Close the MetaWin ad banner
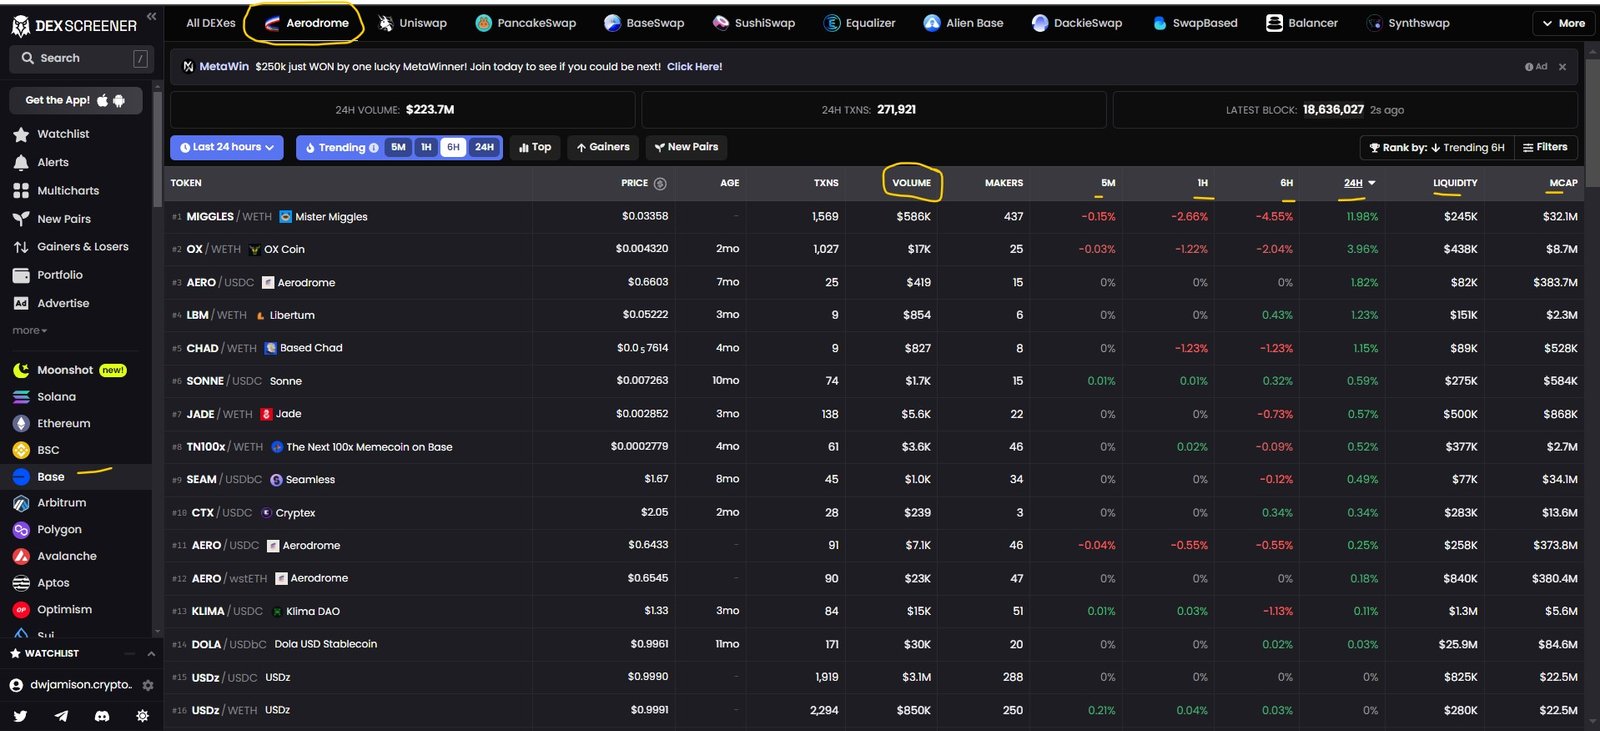The image size is (1600, 731). (x=1562, y=67)
